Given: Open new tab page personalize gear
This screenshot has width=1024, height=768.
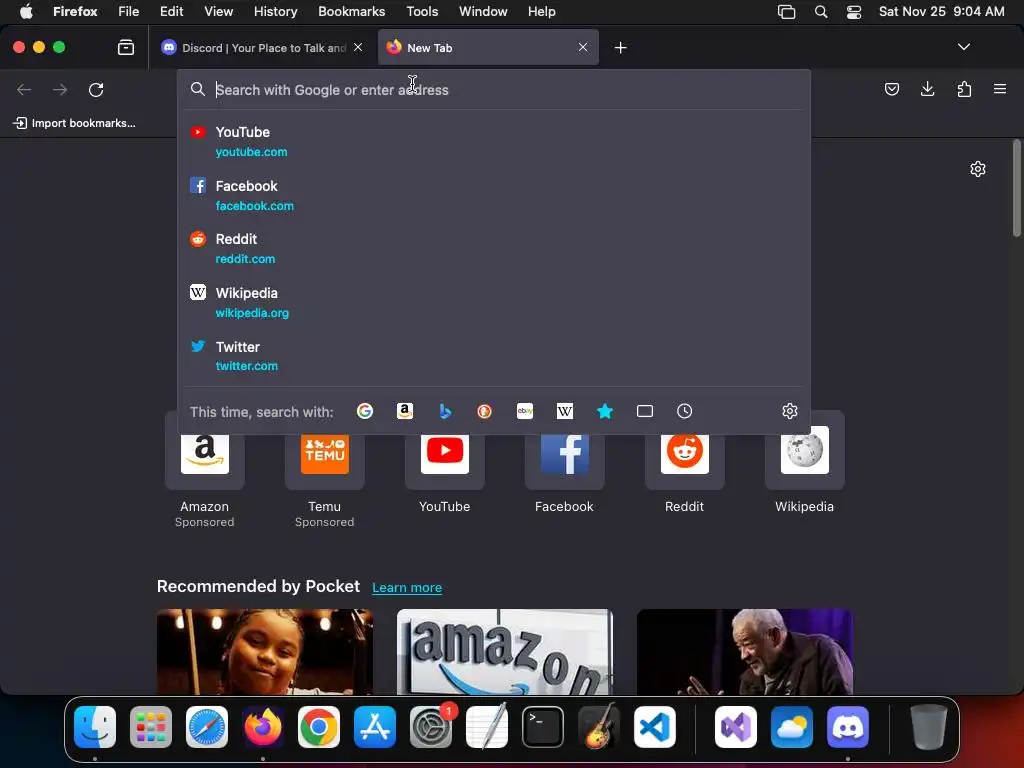Looking at the screenshot, I should pyautogui.click(x=978, y=169).
